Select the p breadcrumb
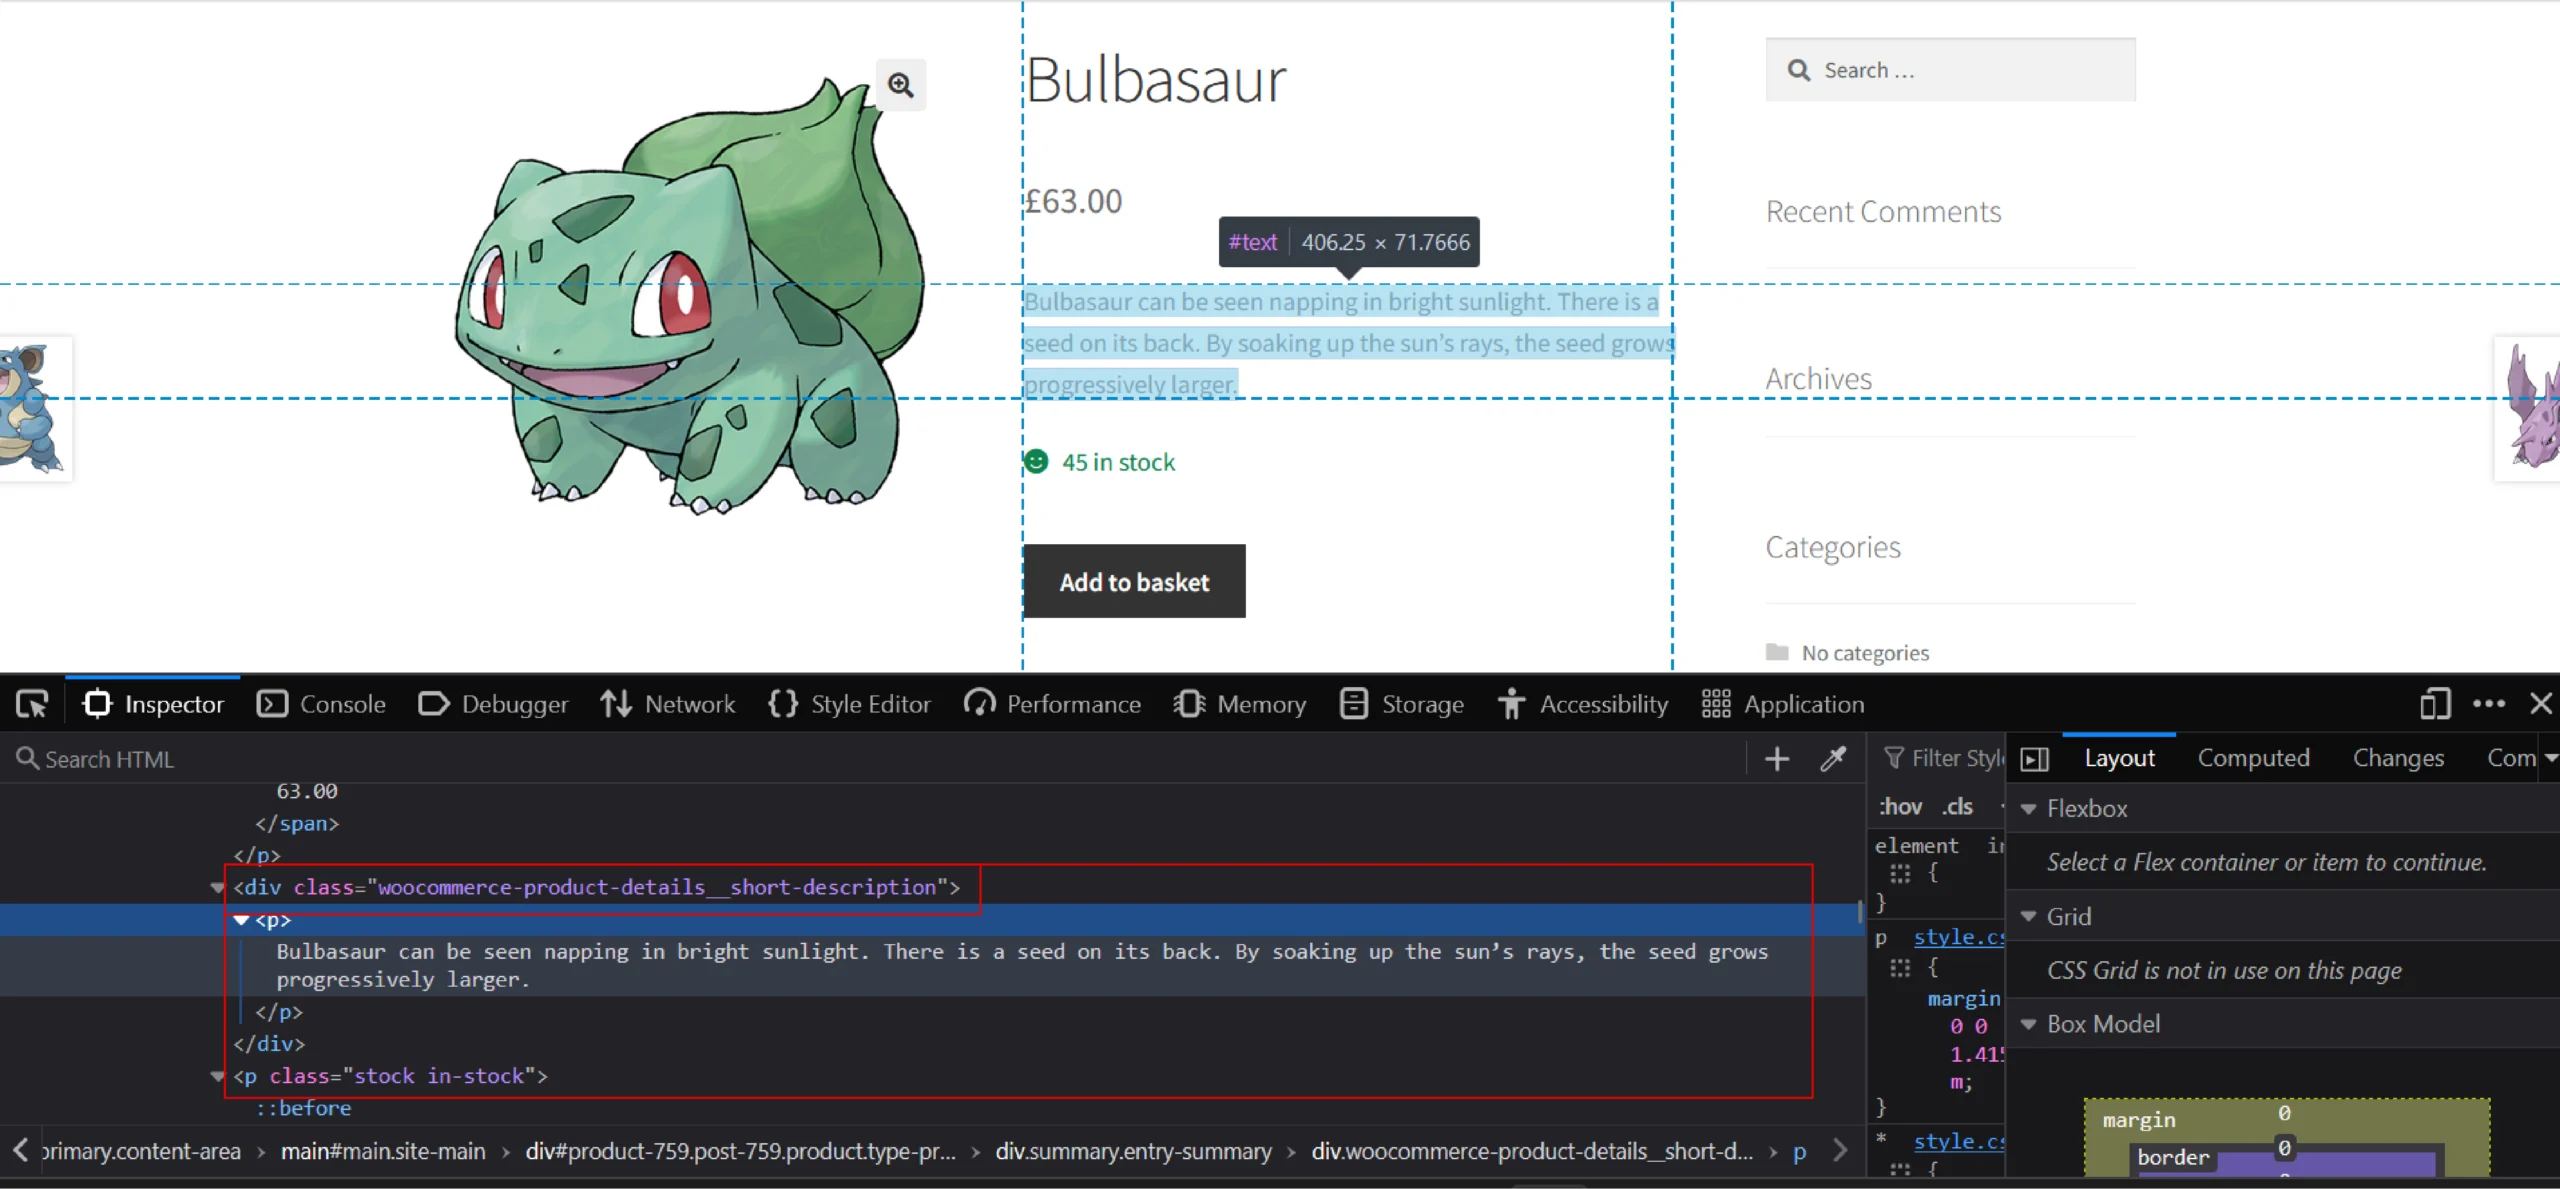Viewport: 2560px width, 1189px height. [x=1799, y=1151]
